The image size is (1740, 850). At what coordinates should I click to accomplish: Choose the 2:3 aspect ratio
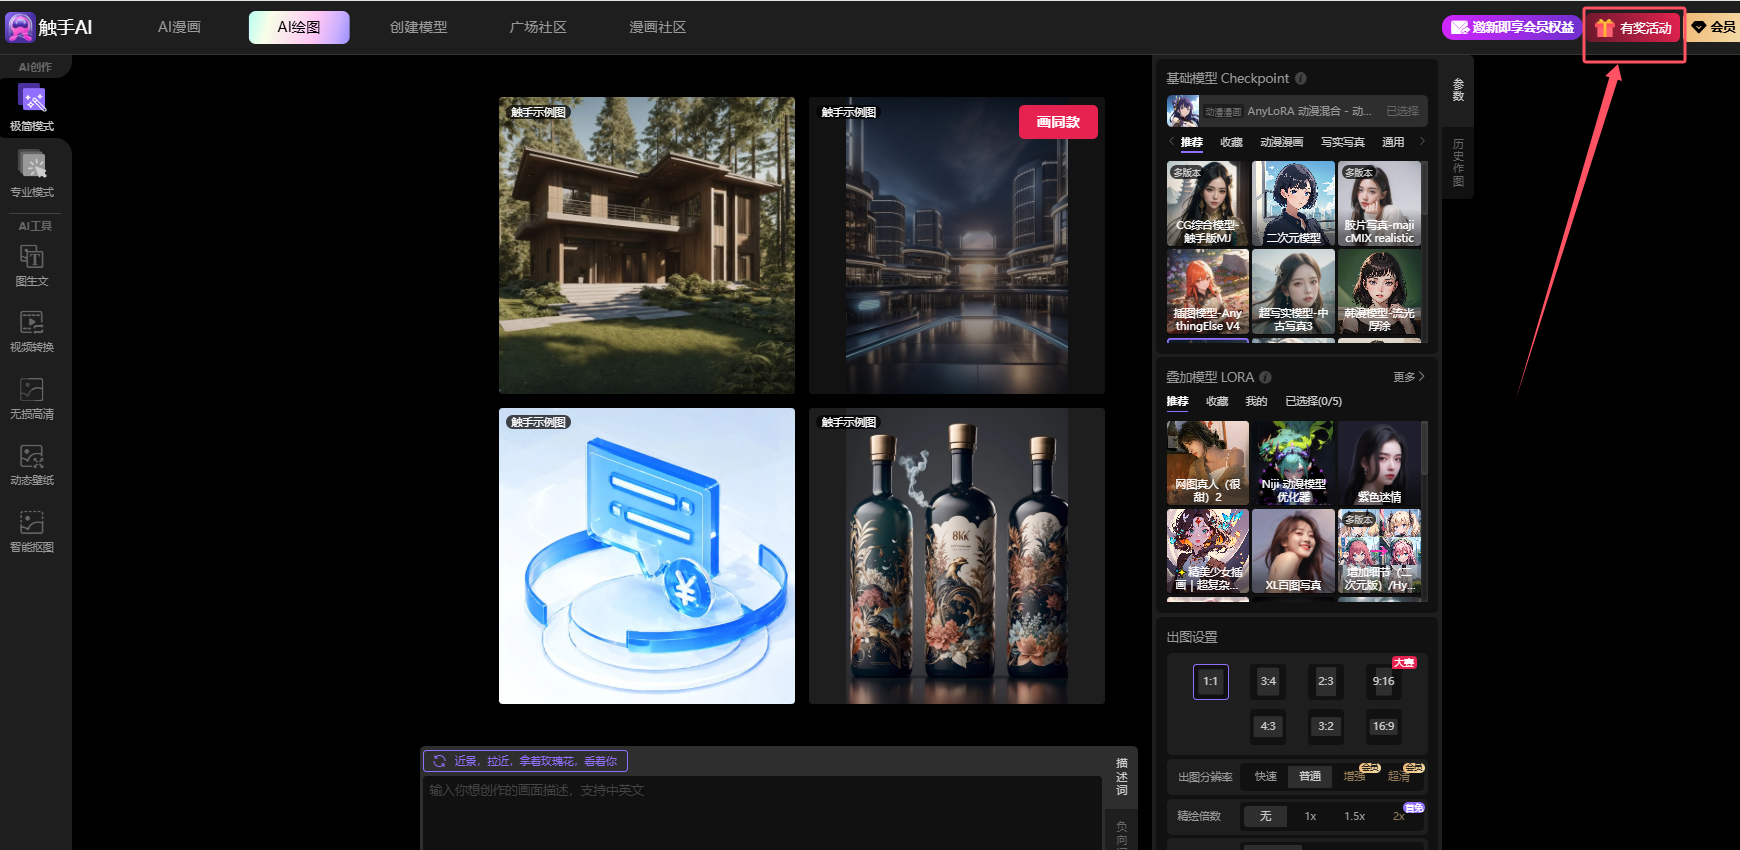1325,681
